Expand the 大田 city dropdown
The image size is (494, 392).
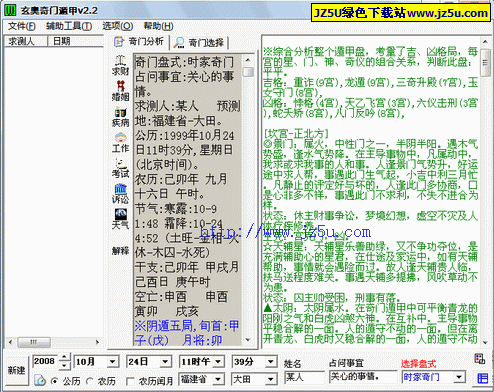(x=271, y=379)
